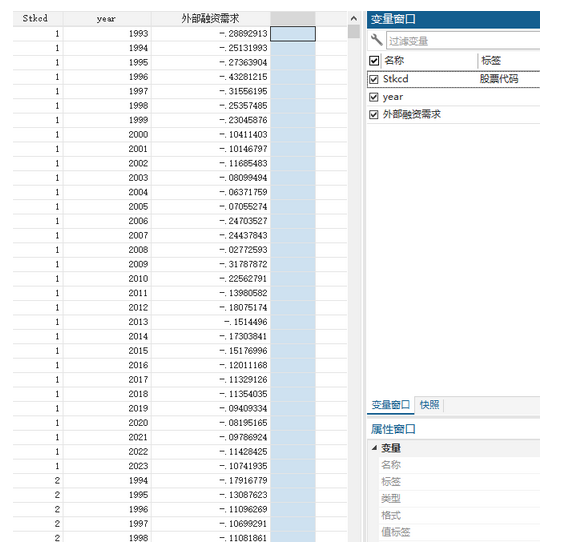The height and width of the screenshot is (552, 578).
Task: Click year cell 2023
Action: point(138,466)
